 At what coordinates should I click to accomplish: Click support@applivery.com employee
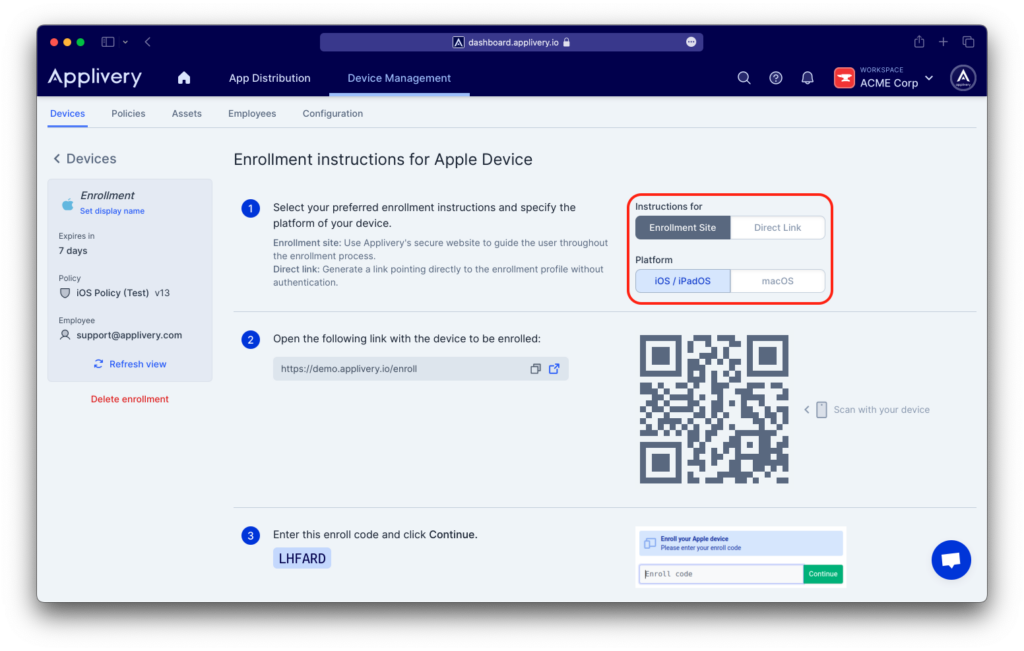[129, 335]
